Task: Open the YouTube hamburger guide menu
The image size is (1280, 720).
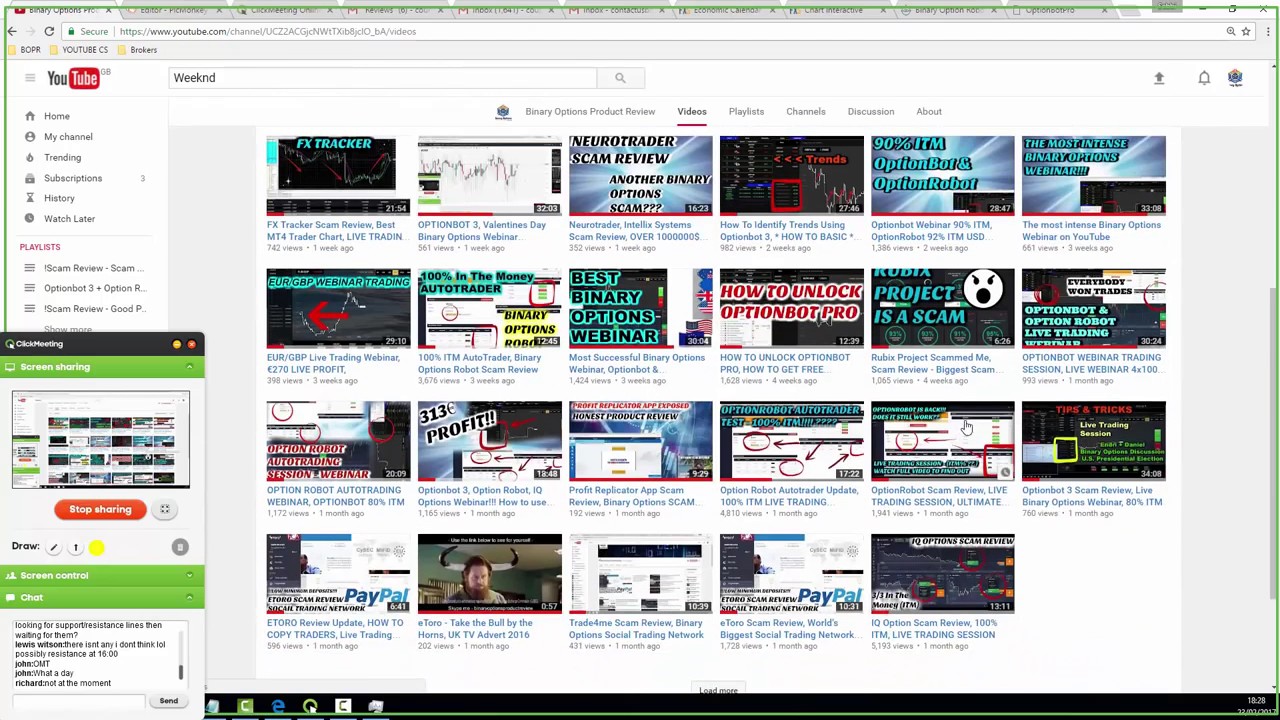Action: tap(30, 78)
